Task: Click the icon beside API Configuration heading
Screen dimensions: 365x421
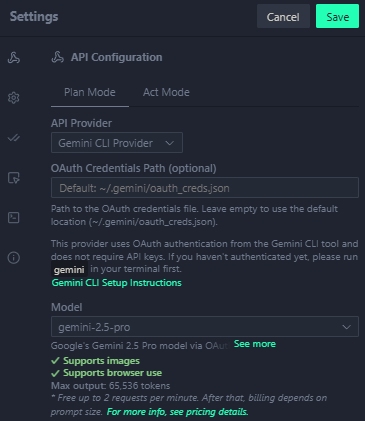Action: point(58,57)
